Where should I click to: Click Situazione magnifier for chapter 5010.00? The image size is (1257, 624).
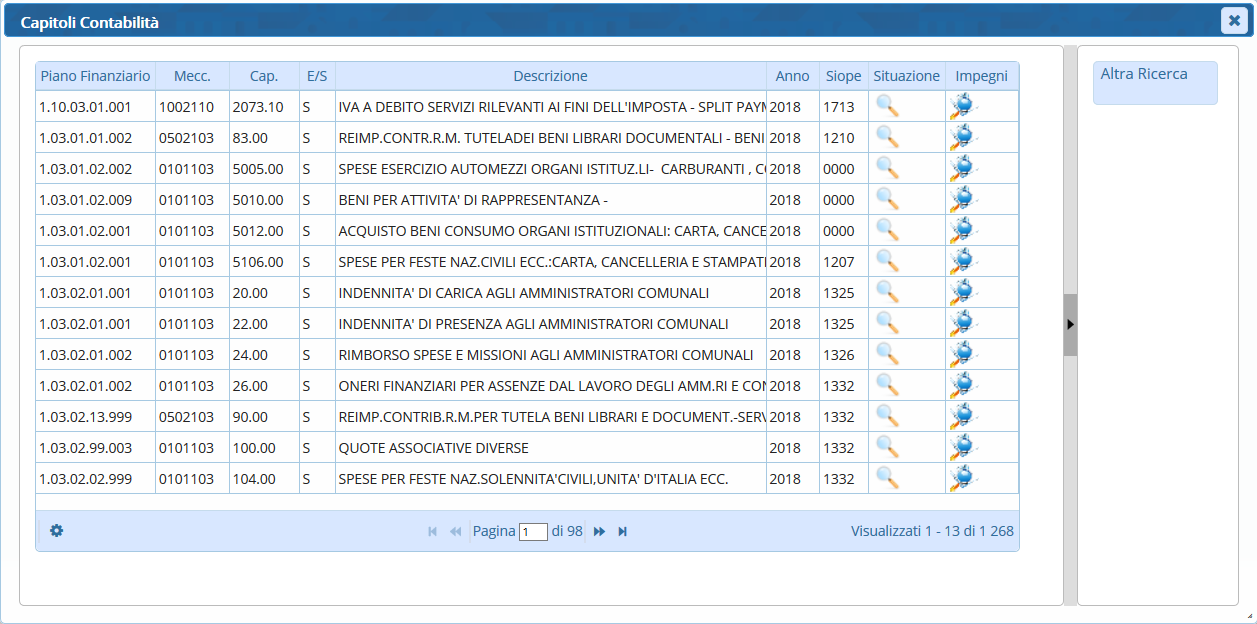coord(887,199)
